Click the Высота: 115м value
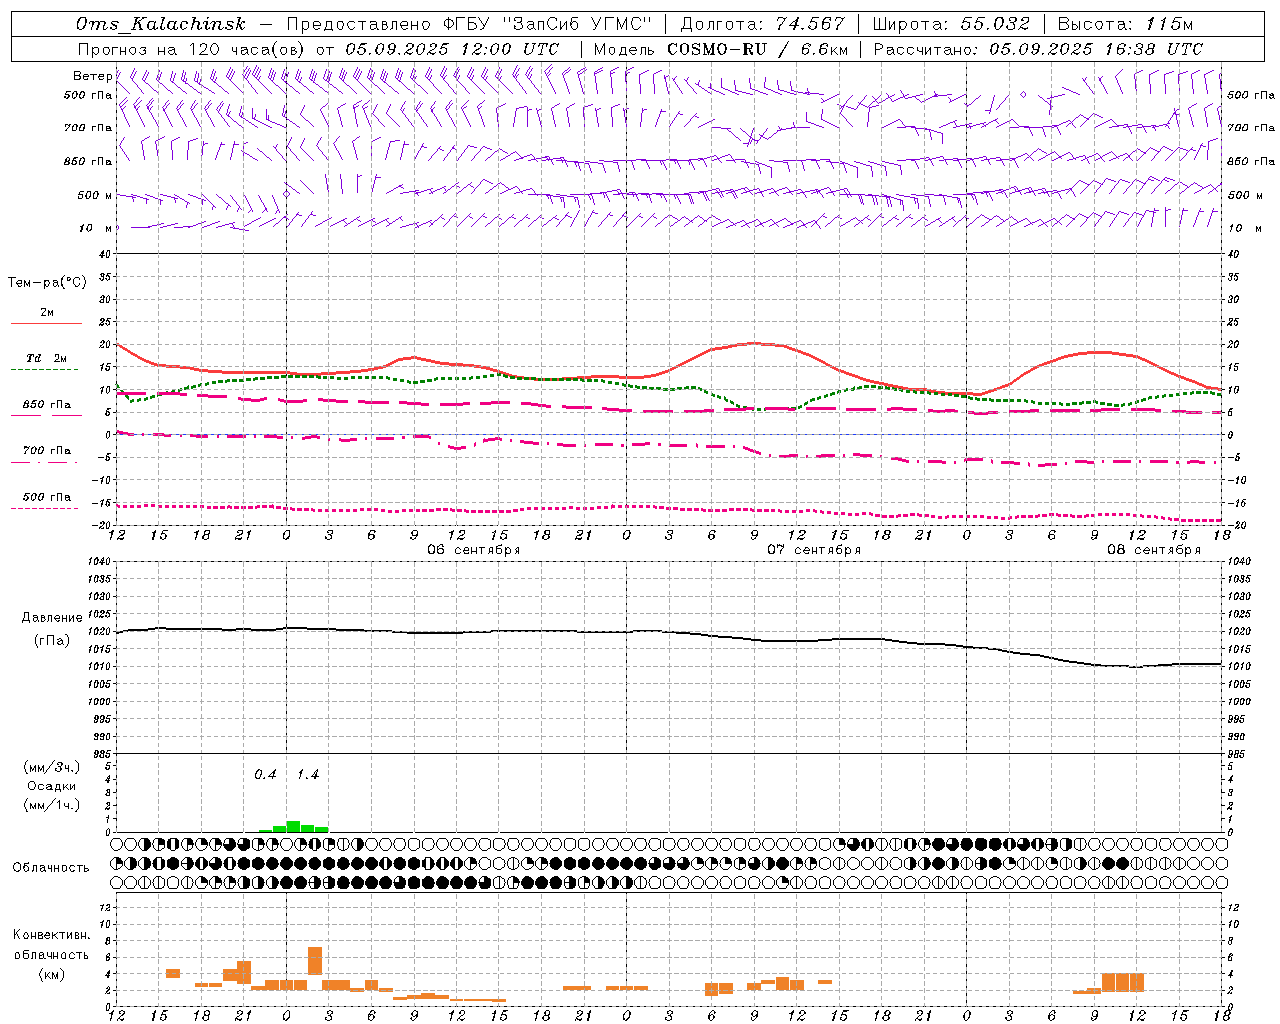The image size is (1280, 1024). [1125, 24]
